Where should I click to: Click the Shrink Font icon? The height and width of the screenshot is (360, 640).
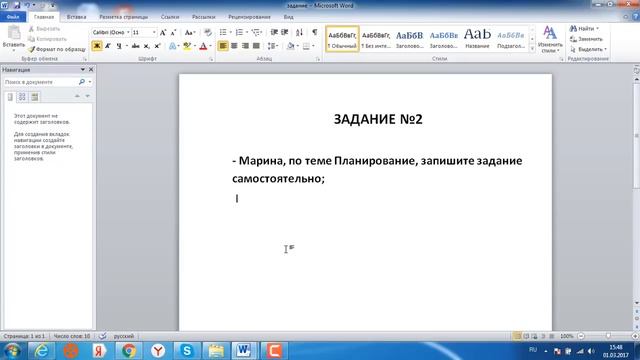(x=173, y=33)
